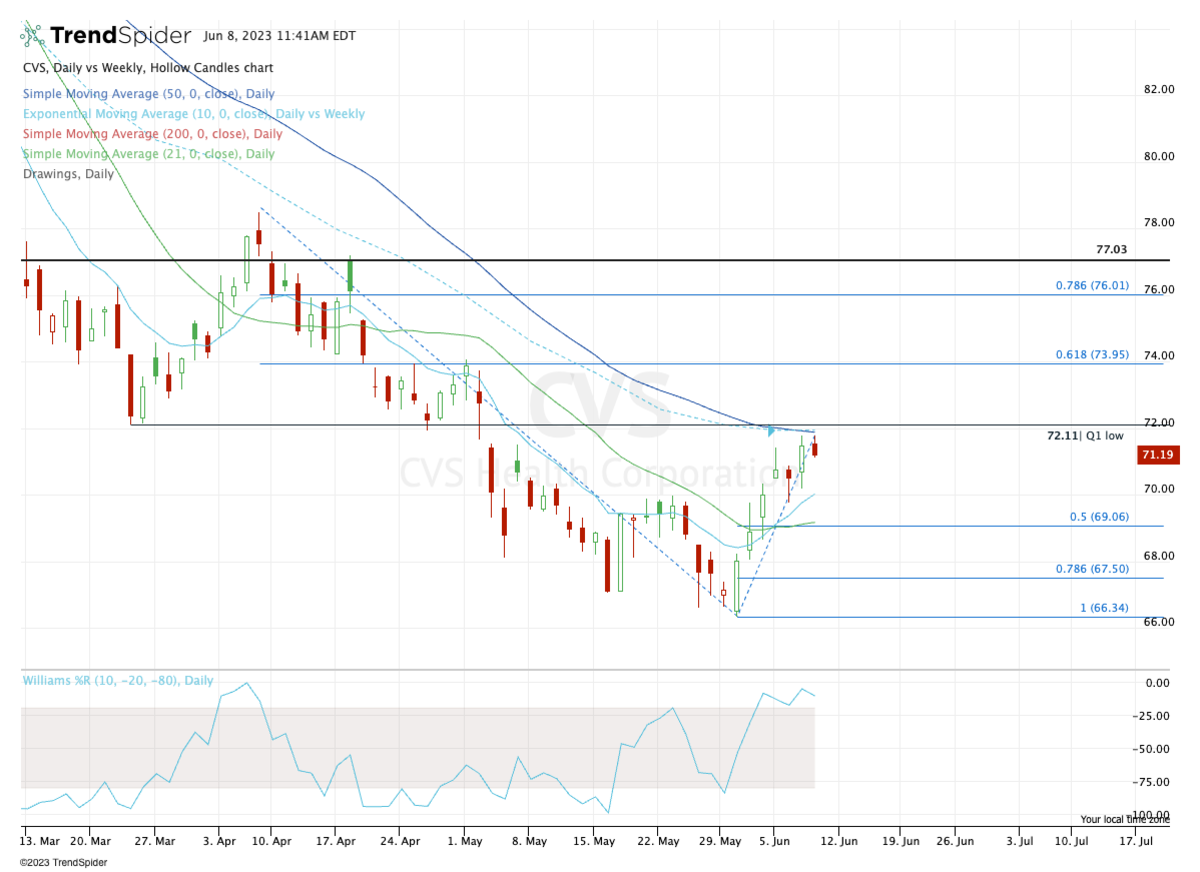1200x872 pixels.
Task: Click the 'Drawings, Daily' legend entry
Action: click(68, 173)
